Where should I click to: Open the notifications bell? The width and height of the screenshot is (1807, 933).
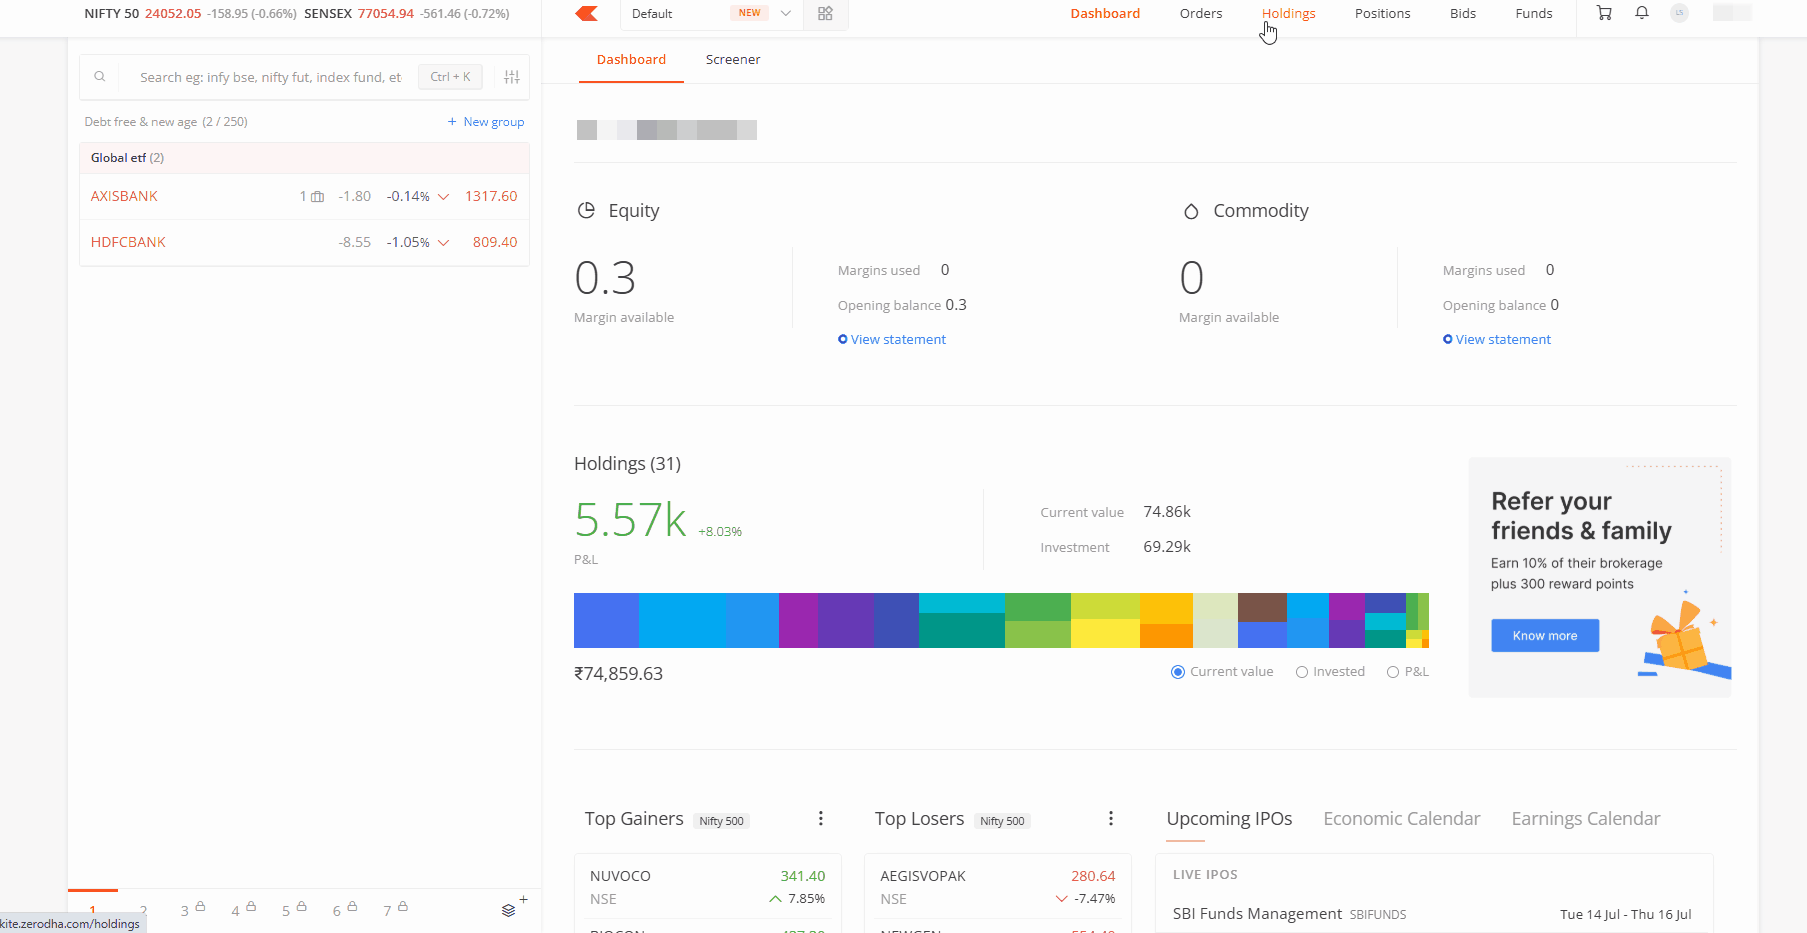pos(1642,13)
